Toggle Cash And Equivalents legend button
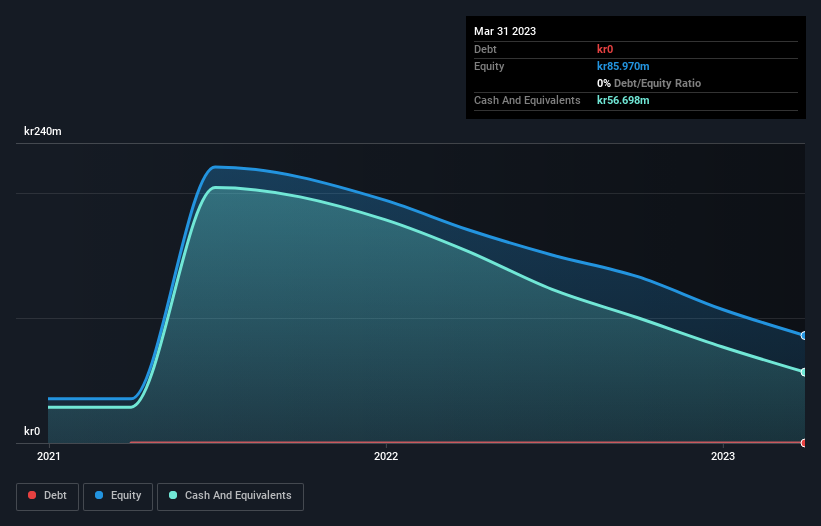 230,496
